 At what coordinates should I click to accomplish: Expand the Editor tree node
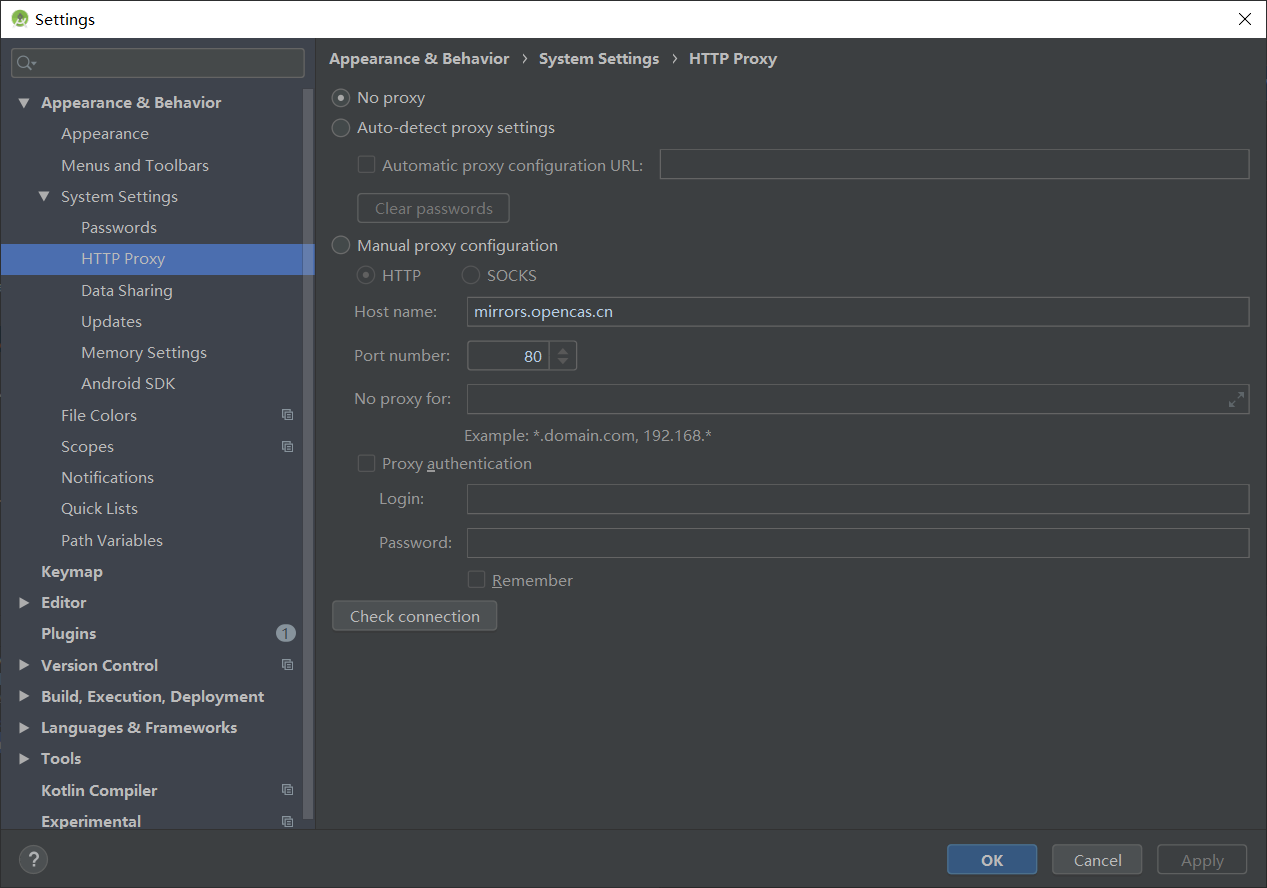(x=24, y=602)
